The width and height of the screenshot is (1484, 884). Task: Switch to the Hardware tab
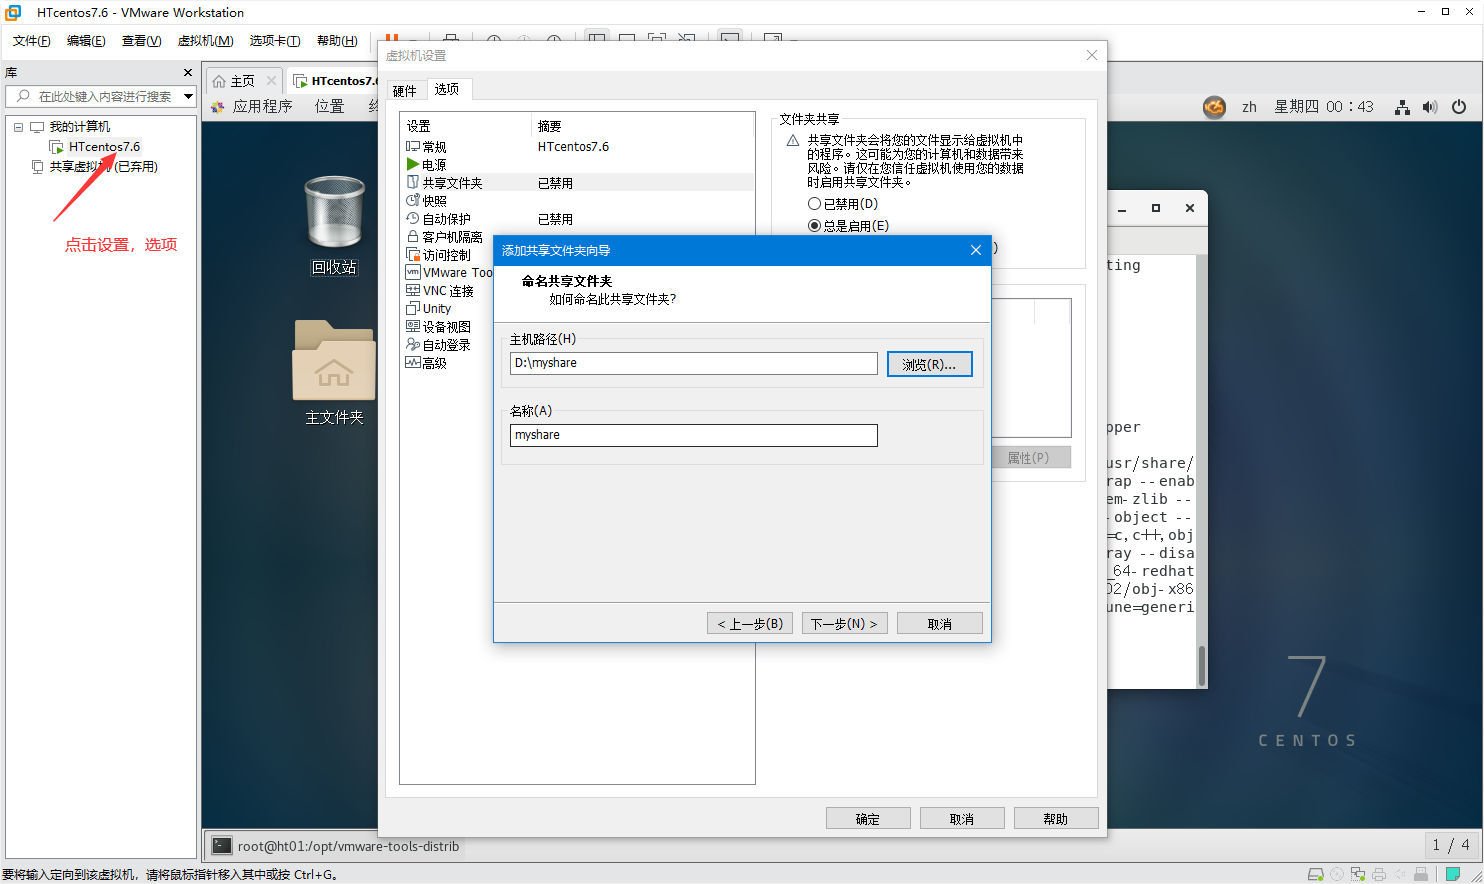coord(405,90)
